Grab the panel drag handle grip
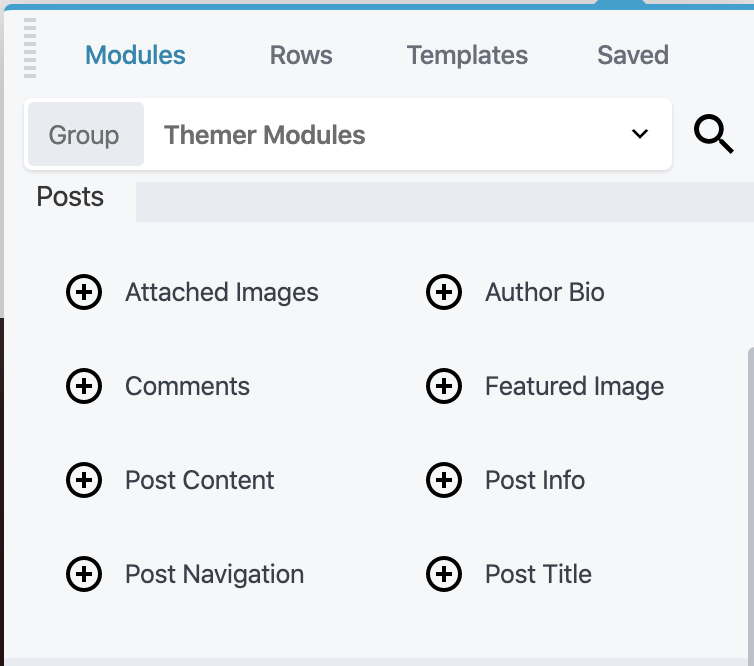754x666 pixels. click(x=30, y=48)
